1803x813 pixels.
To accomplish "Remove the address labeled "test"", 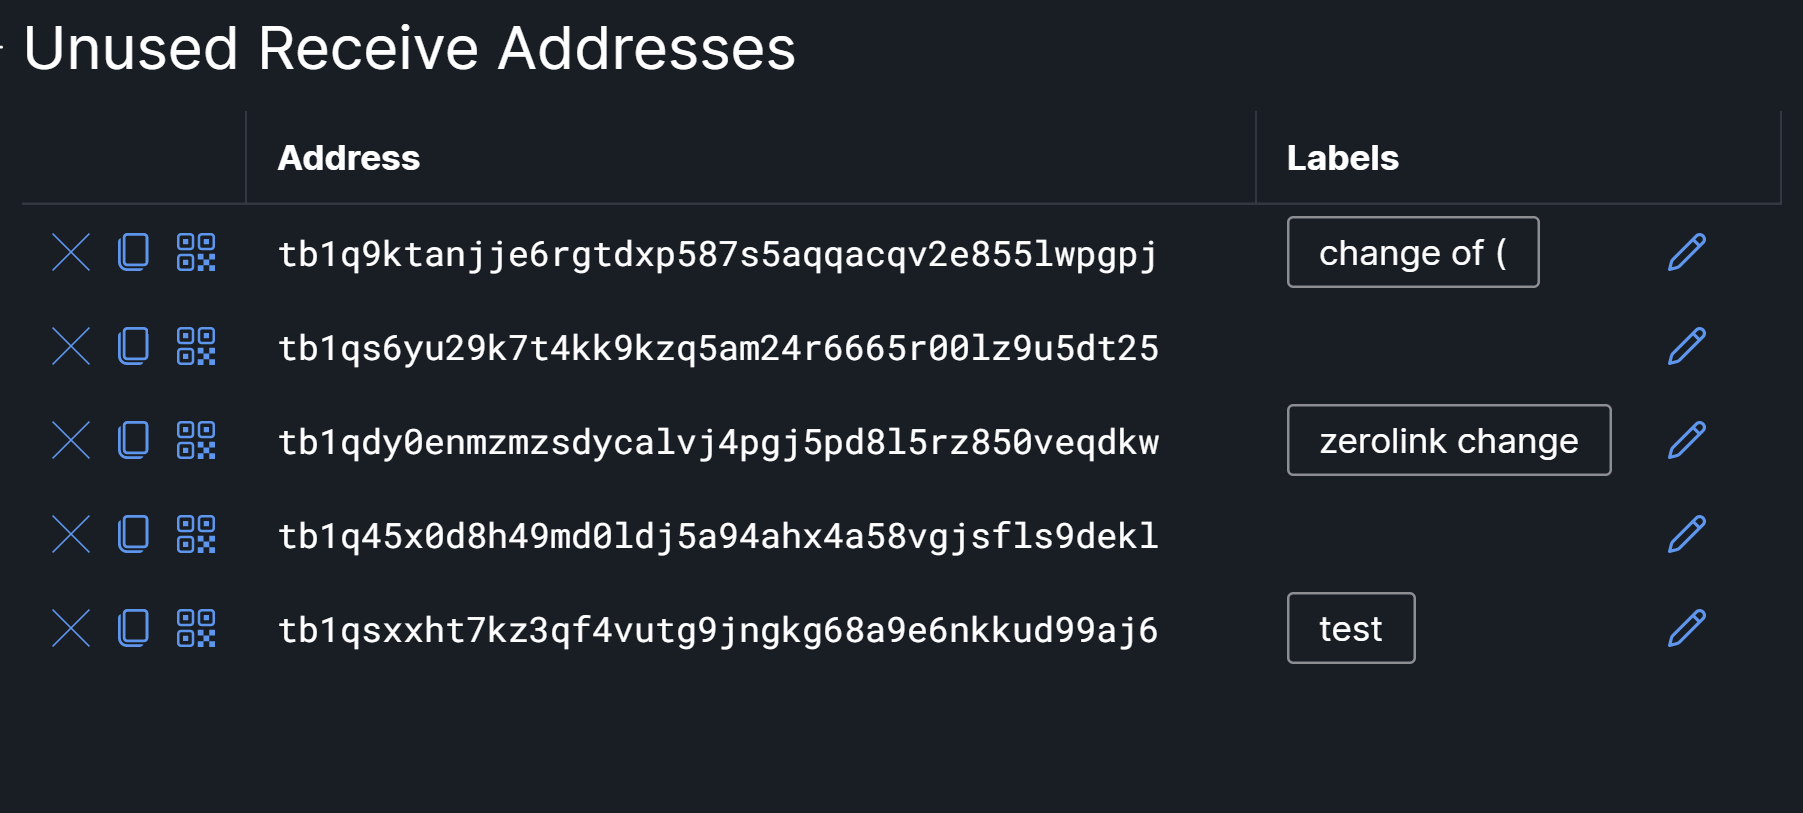I will [x=71, y=629].
